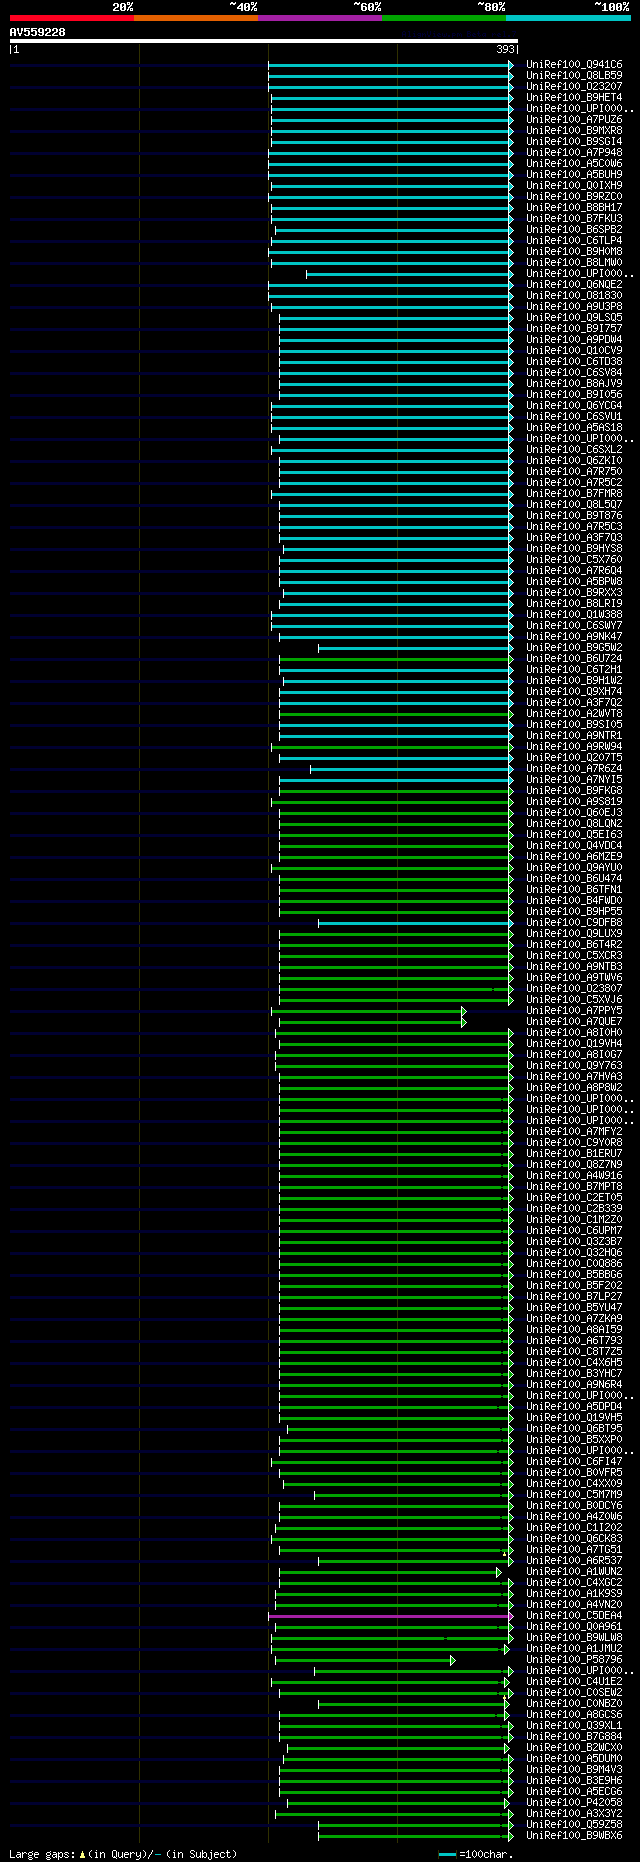Image resolution: width=640 pixels, height=1862 pixels.
Task: Open hit UniRef100_B9HET4
Action: coord(574,98)
